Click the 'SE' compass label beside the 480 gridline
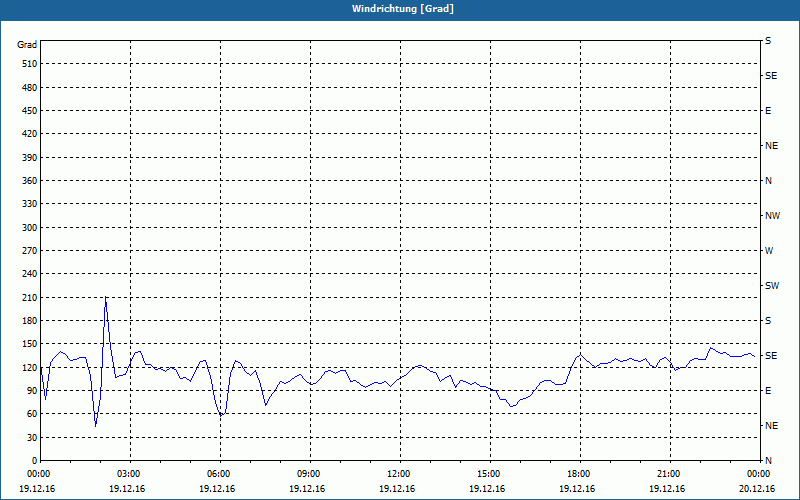 [771, 76]
